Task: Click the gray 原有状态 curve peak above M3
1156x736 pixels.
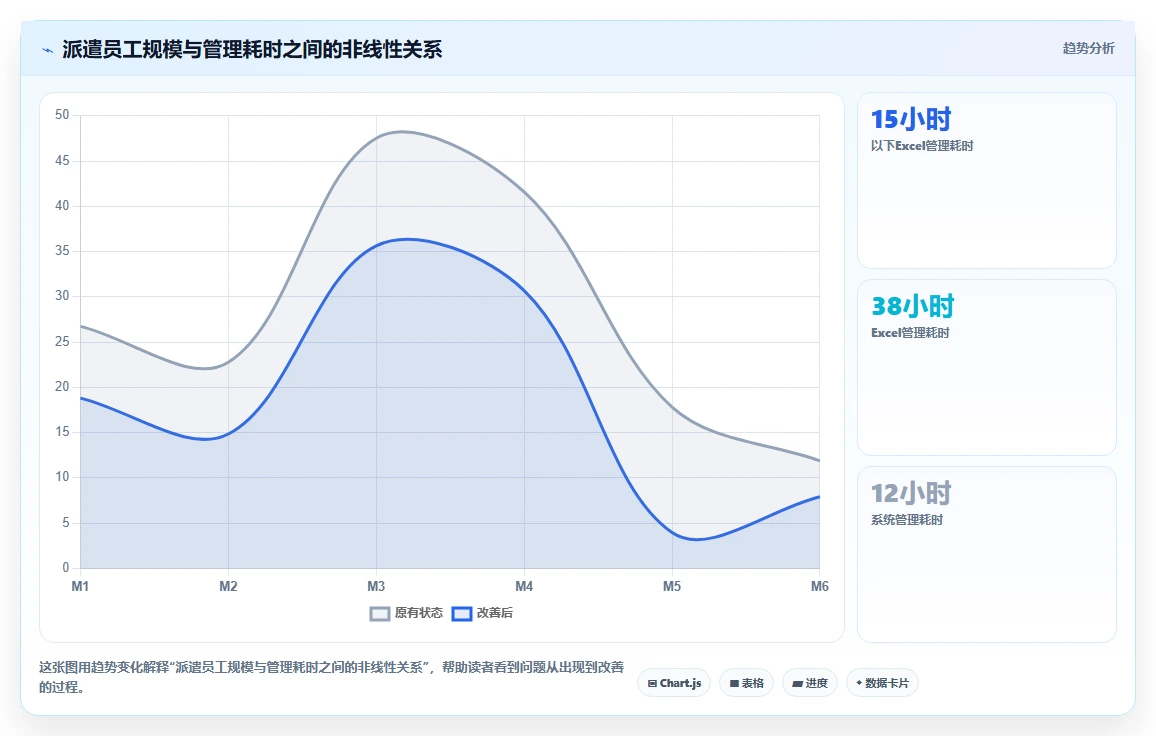Action: [x=402, y=132]
